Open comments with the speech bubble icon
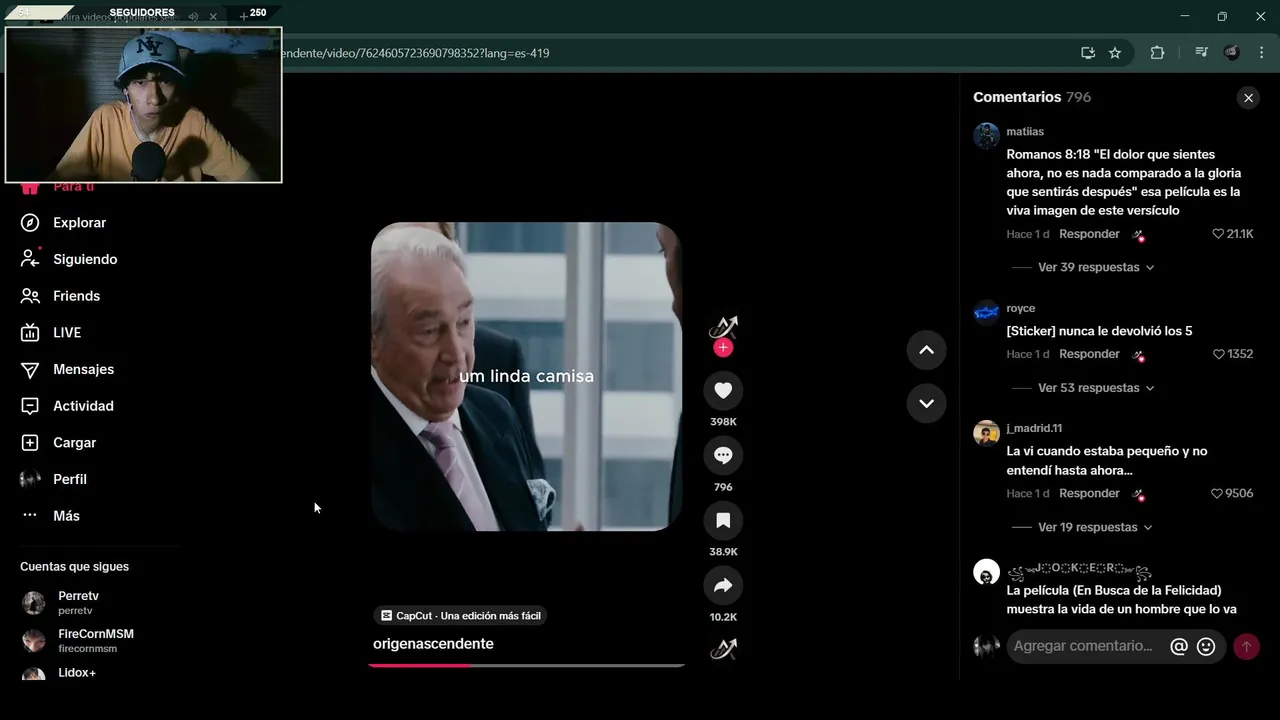Image resolution: width=1280 pixels, height=720 pixels. [x=723, y=456]
